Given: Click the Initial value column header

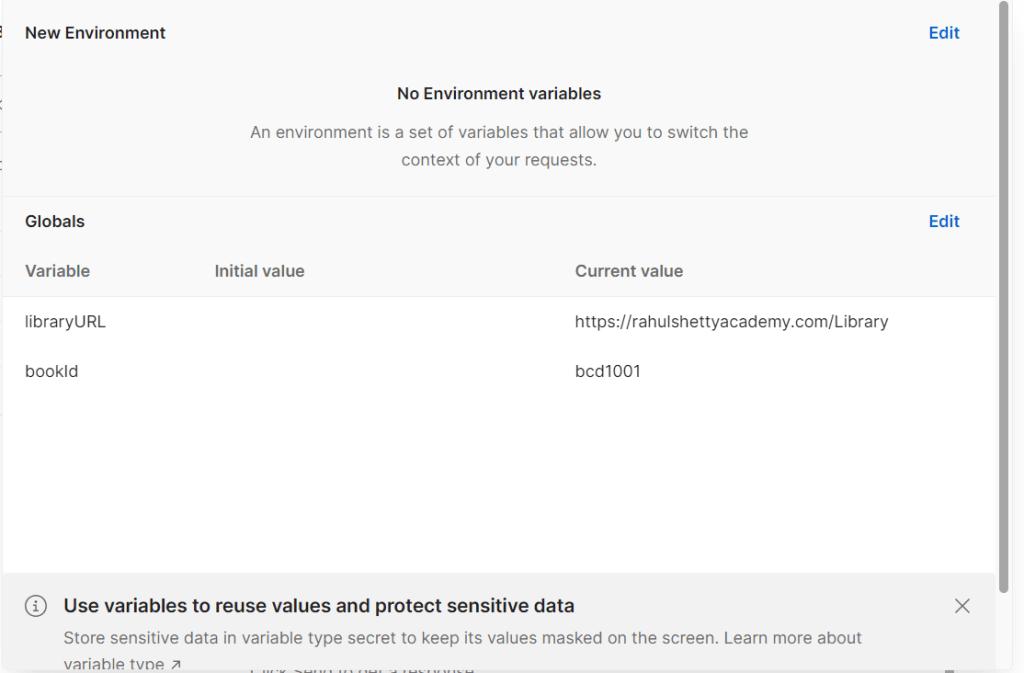Looking at the screenshot, I should 259,271.
